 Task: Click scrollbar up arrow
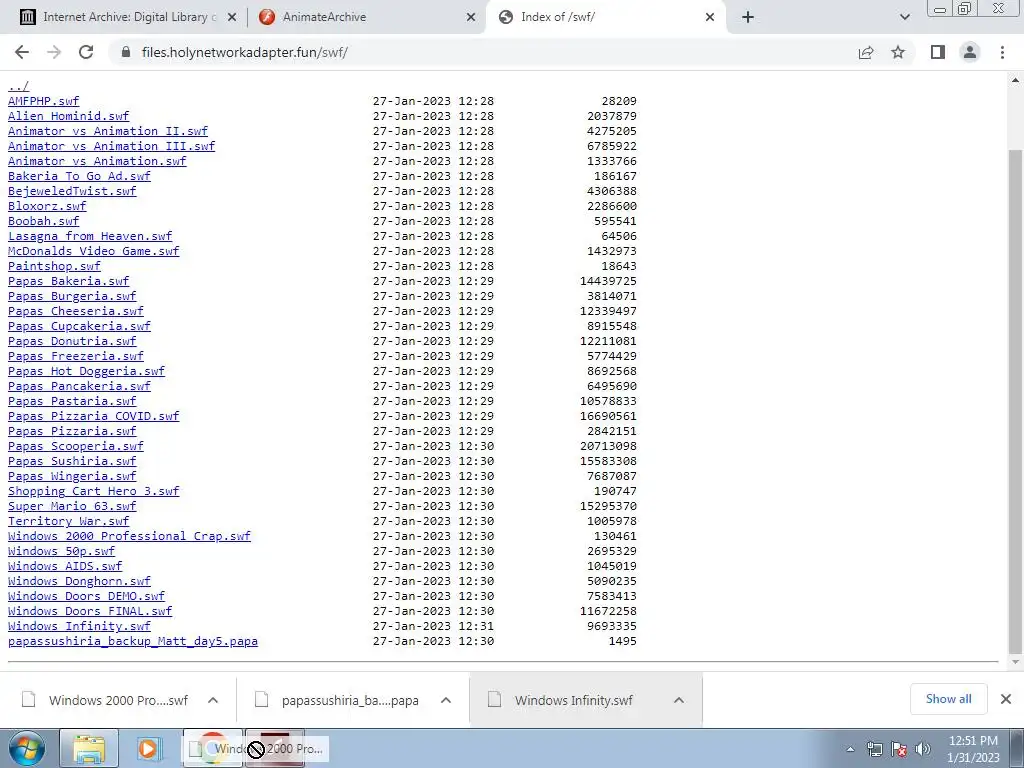pyautogui.click(x=1015, y=80)
